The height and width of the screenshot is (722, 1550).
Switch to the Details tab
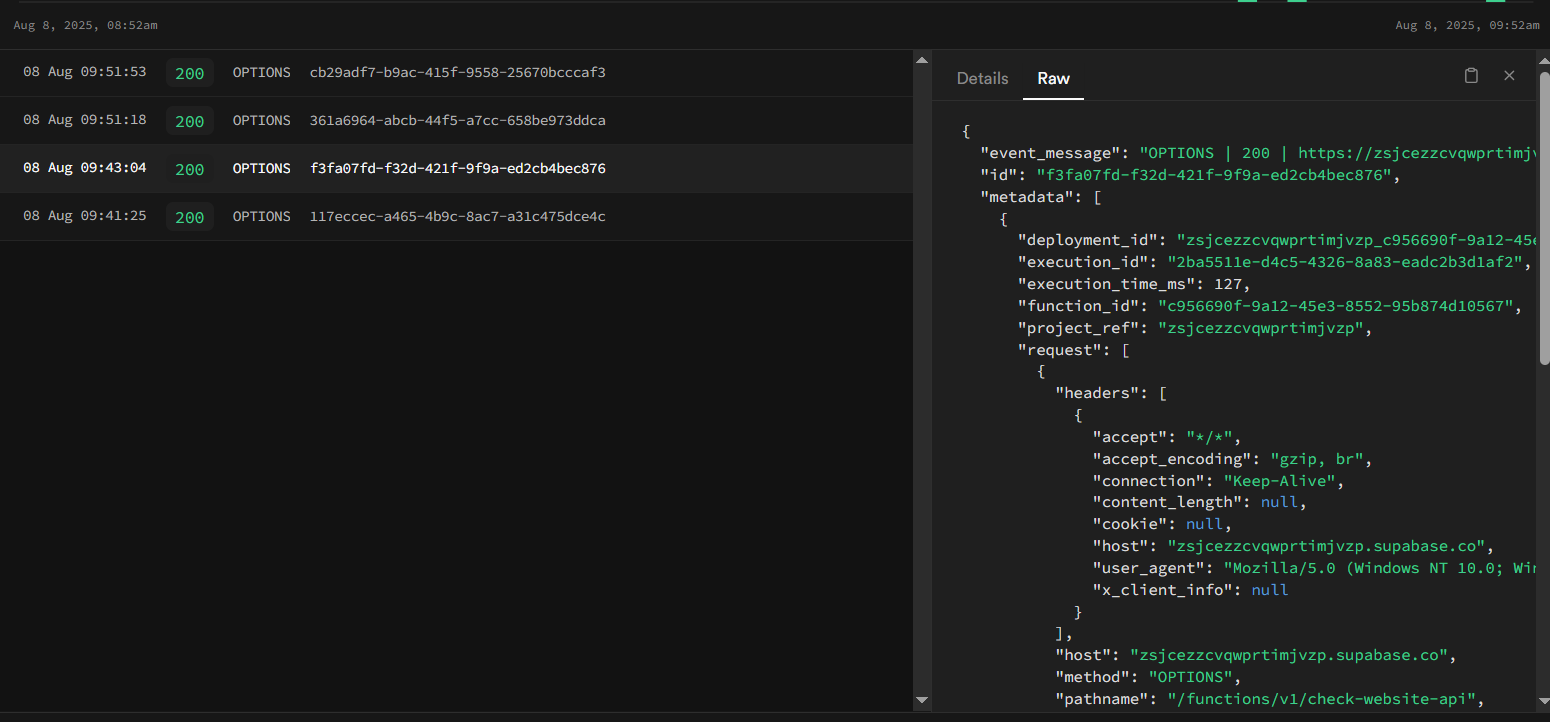pos(982,78)
